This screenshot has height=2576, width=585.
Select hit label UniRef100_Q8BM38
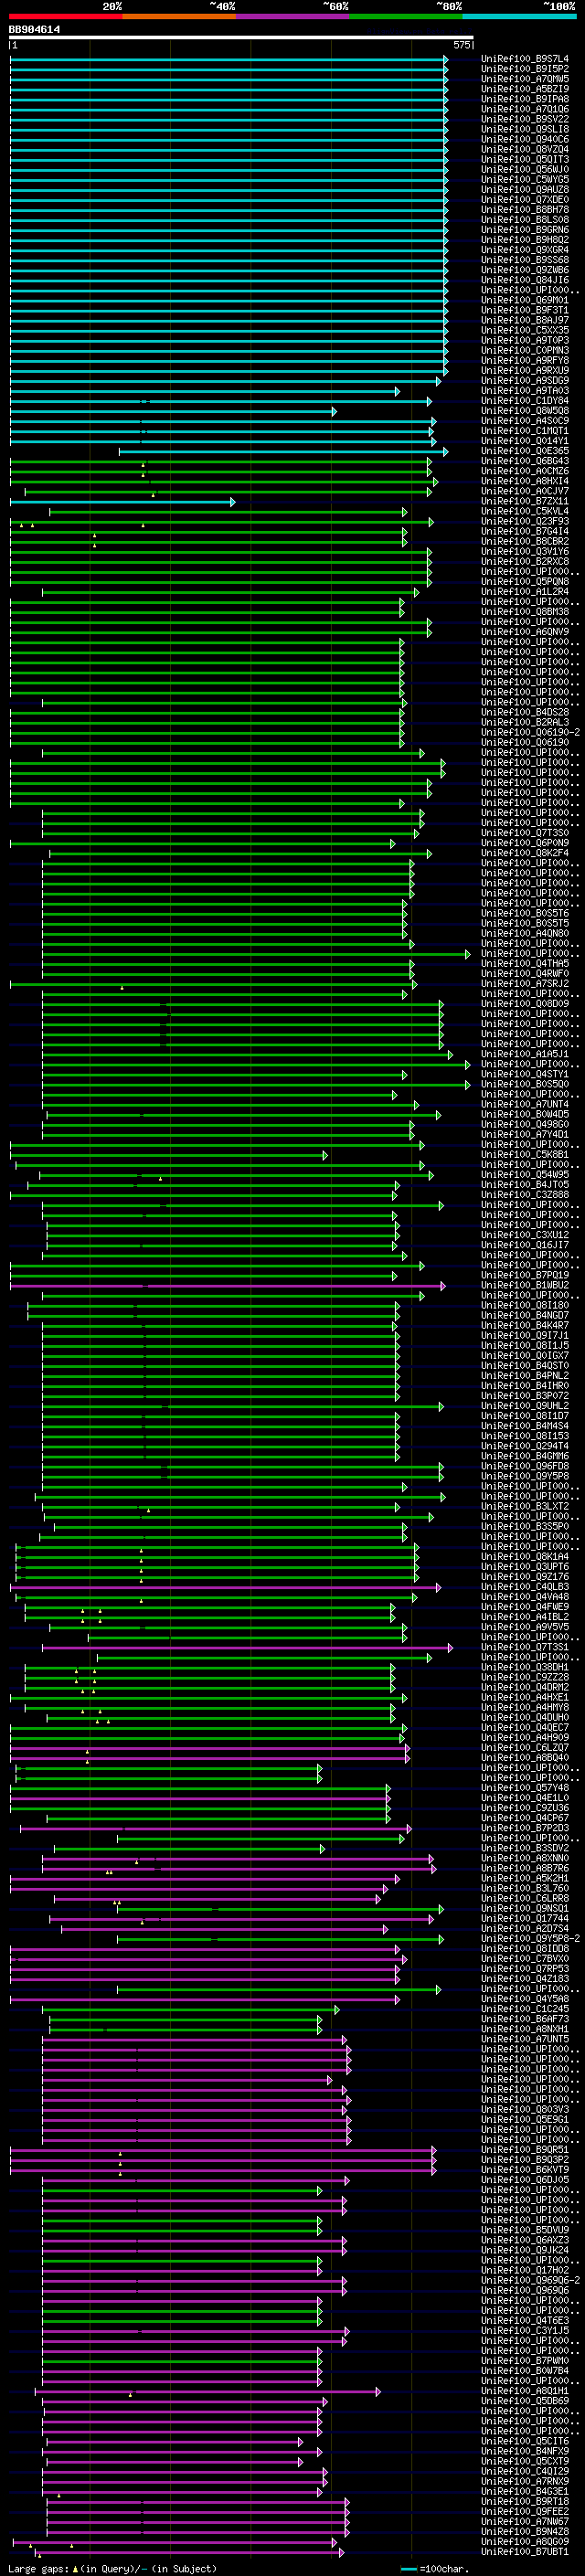[524, 612]
